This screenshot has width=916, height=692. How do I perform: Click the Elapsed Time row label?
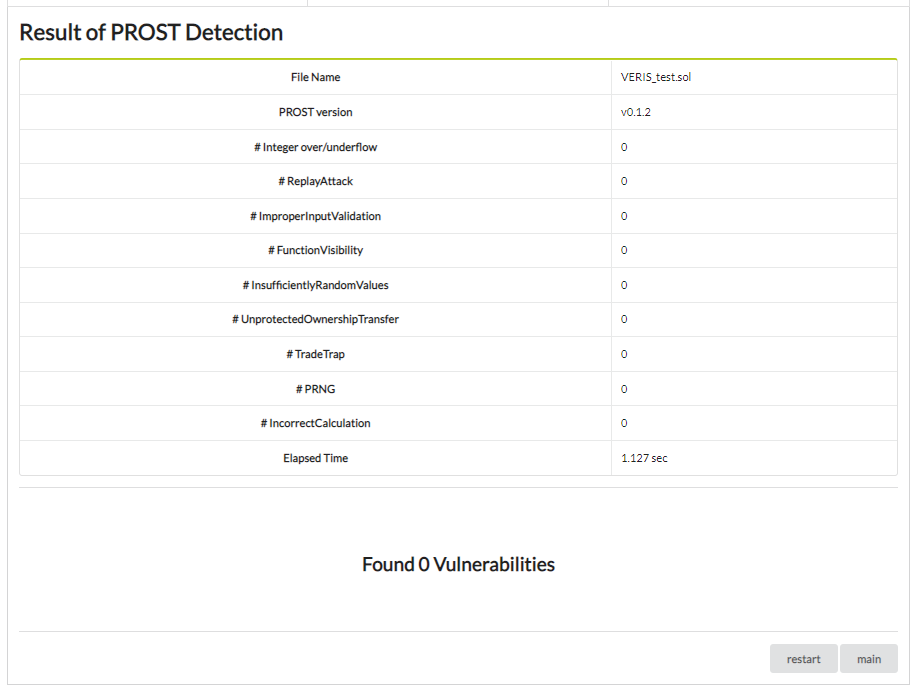pyautogui.click(x=315, y=458)
